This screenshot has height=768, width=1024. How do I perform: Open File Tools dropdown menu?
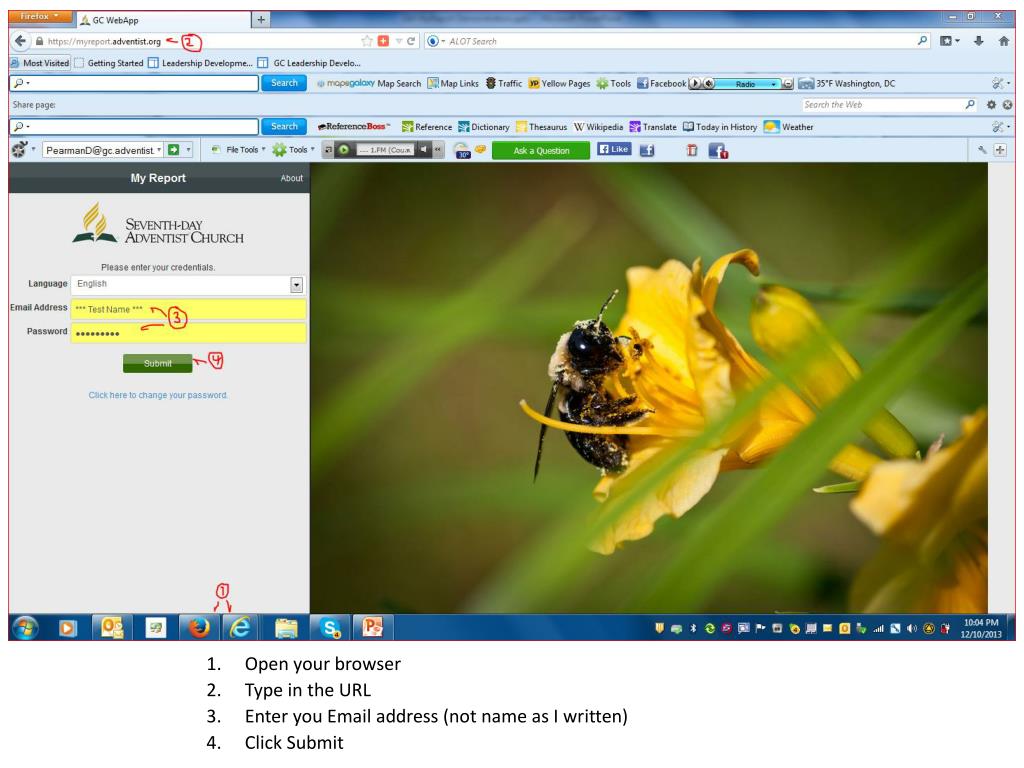coord(238,150)
